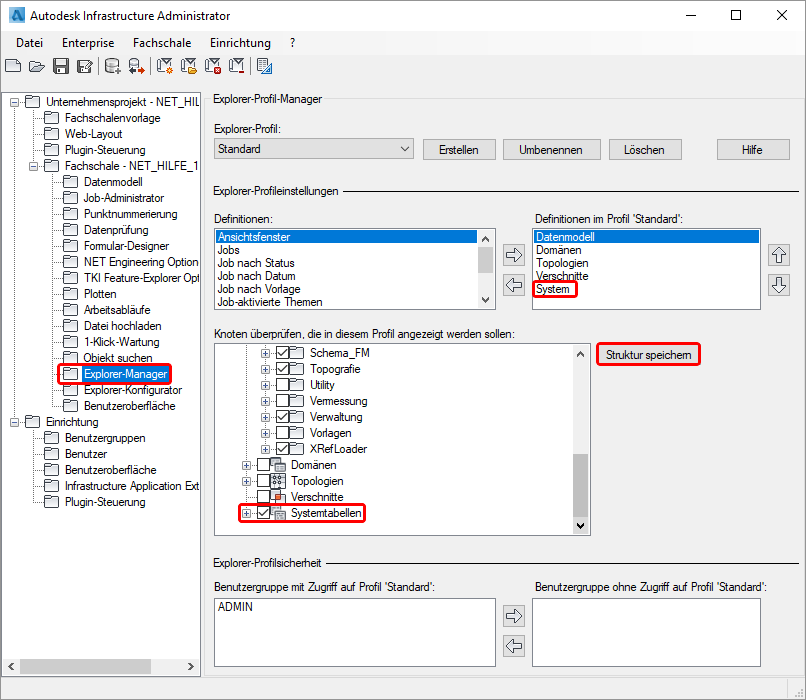Click the template icon with red X
The image size is (806, 700).
pos(212,66)
